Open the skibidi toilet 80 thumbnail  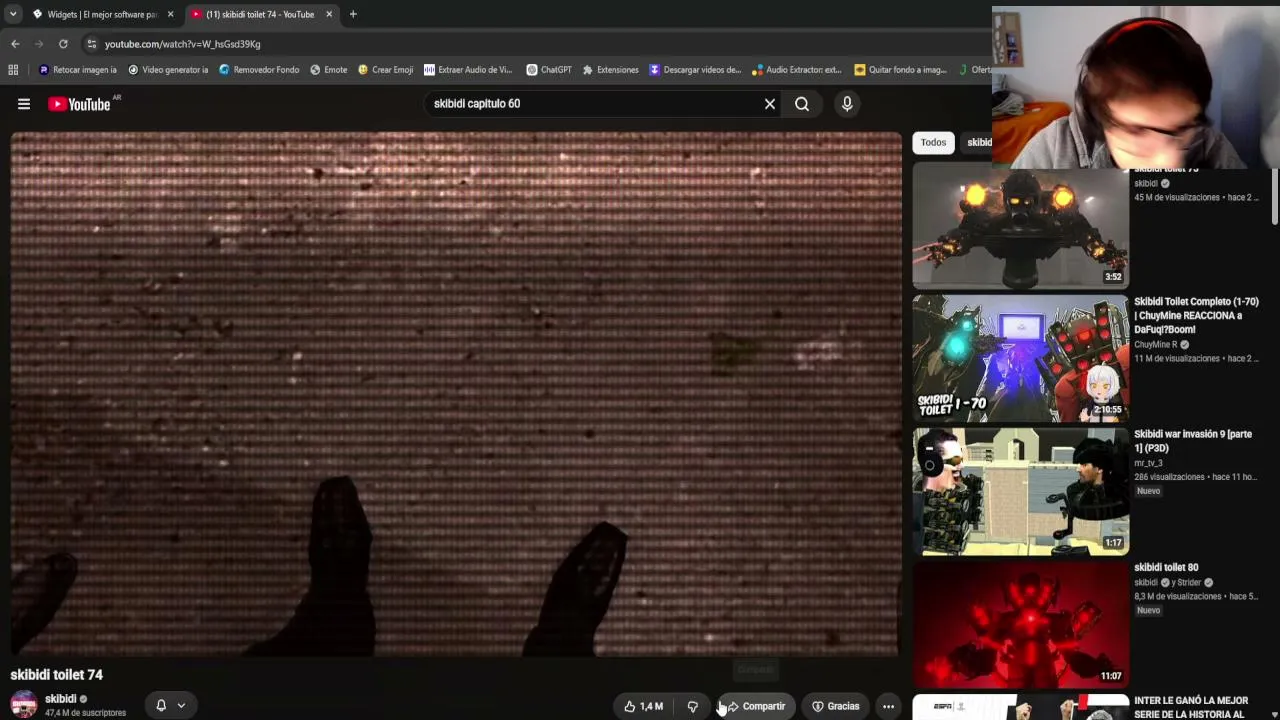click(1020, 624)
